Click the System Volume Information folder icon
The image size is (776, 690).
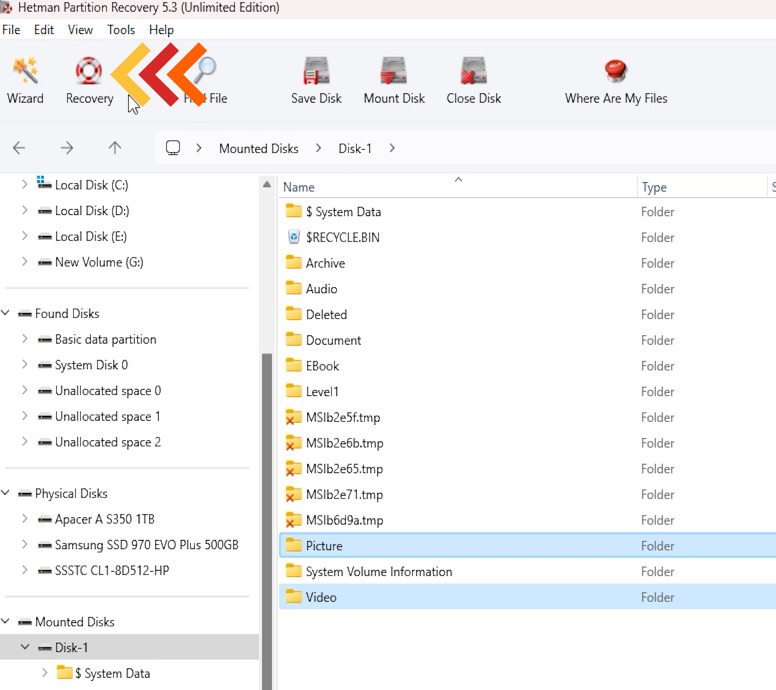[x=293, y=571]
